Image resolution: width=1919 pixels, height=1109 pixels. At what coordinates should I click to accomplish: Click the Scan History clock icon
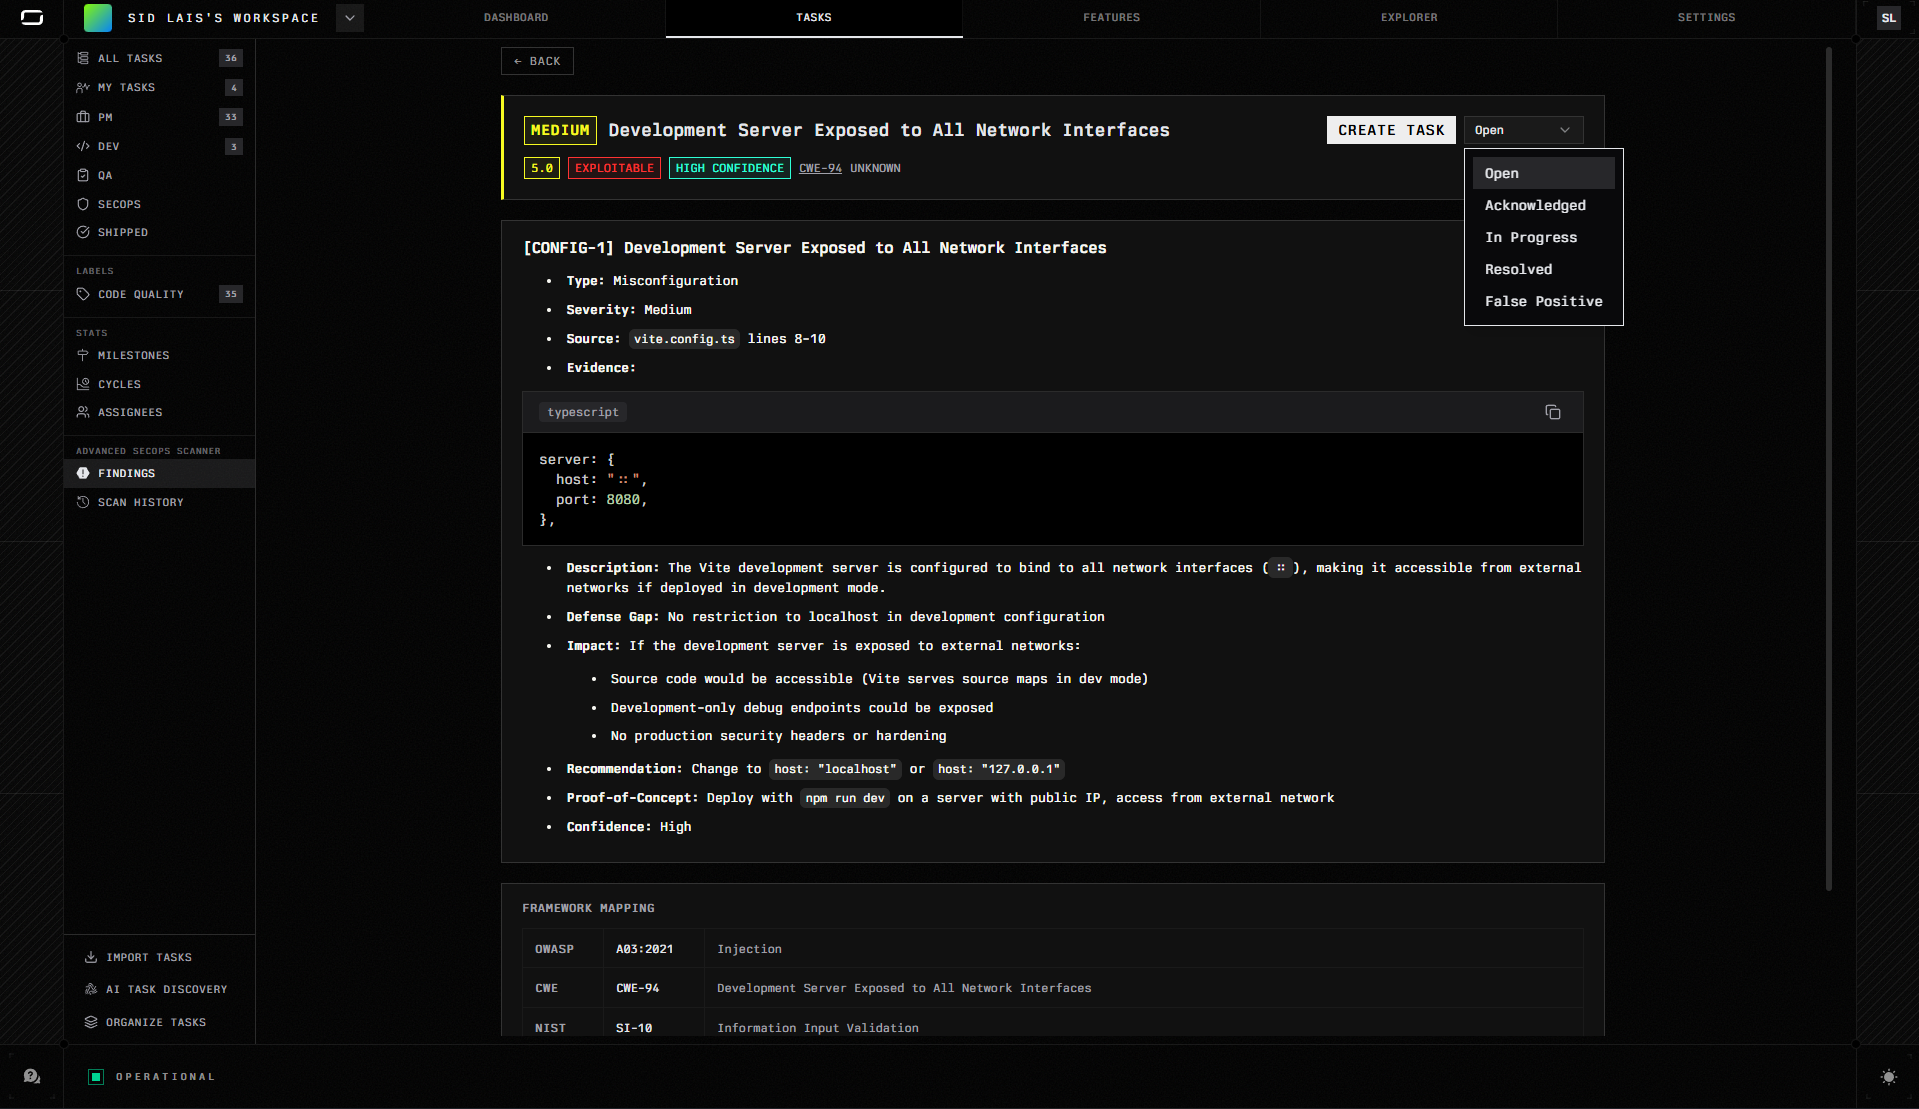pos(83,502)
